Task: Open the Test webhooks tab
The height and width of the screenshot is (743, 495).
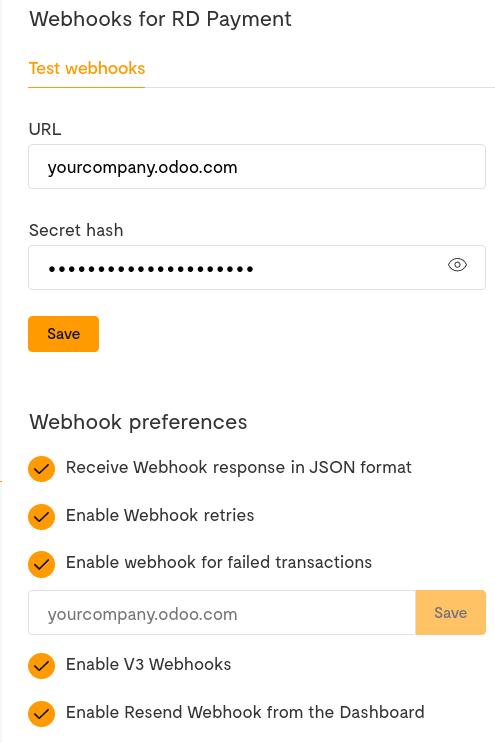Action: pyautogui.click(x=87, y=68)
